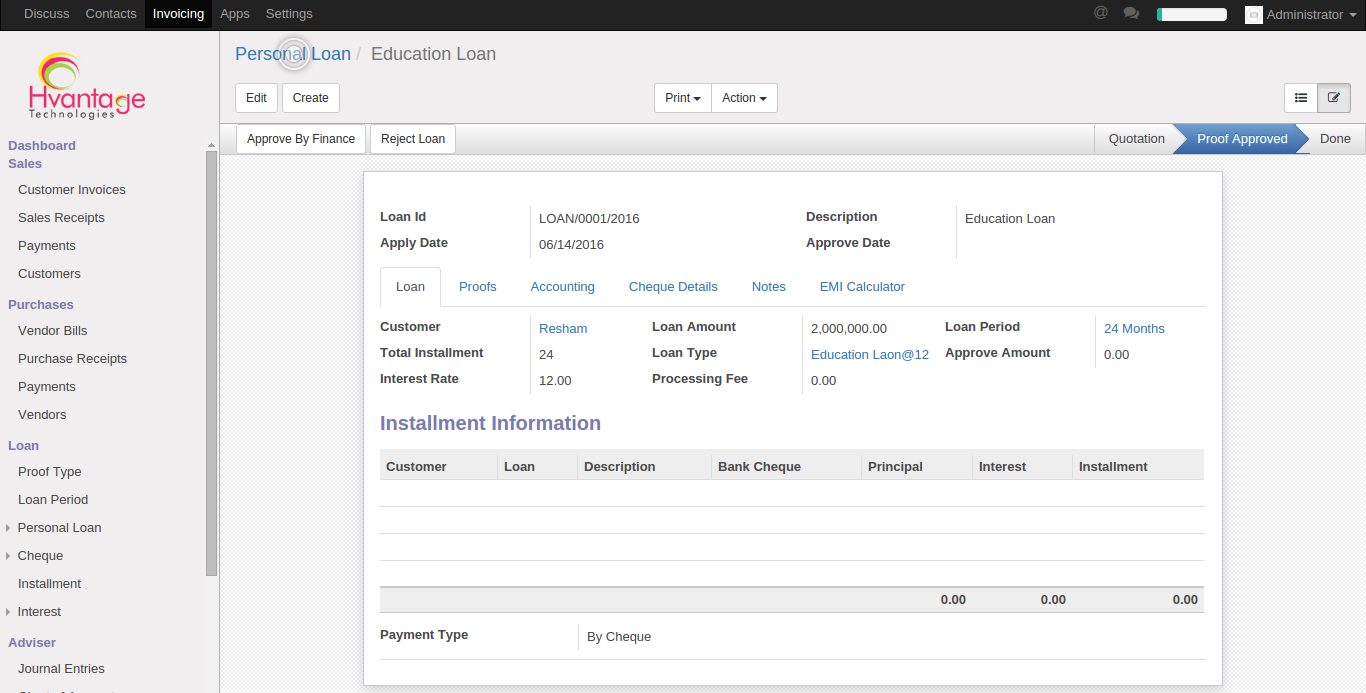Viewport: 1366px width, 693px height.
Task: Switch to the Accounting tab
Action: point(563,287)
